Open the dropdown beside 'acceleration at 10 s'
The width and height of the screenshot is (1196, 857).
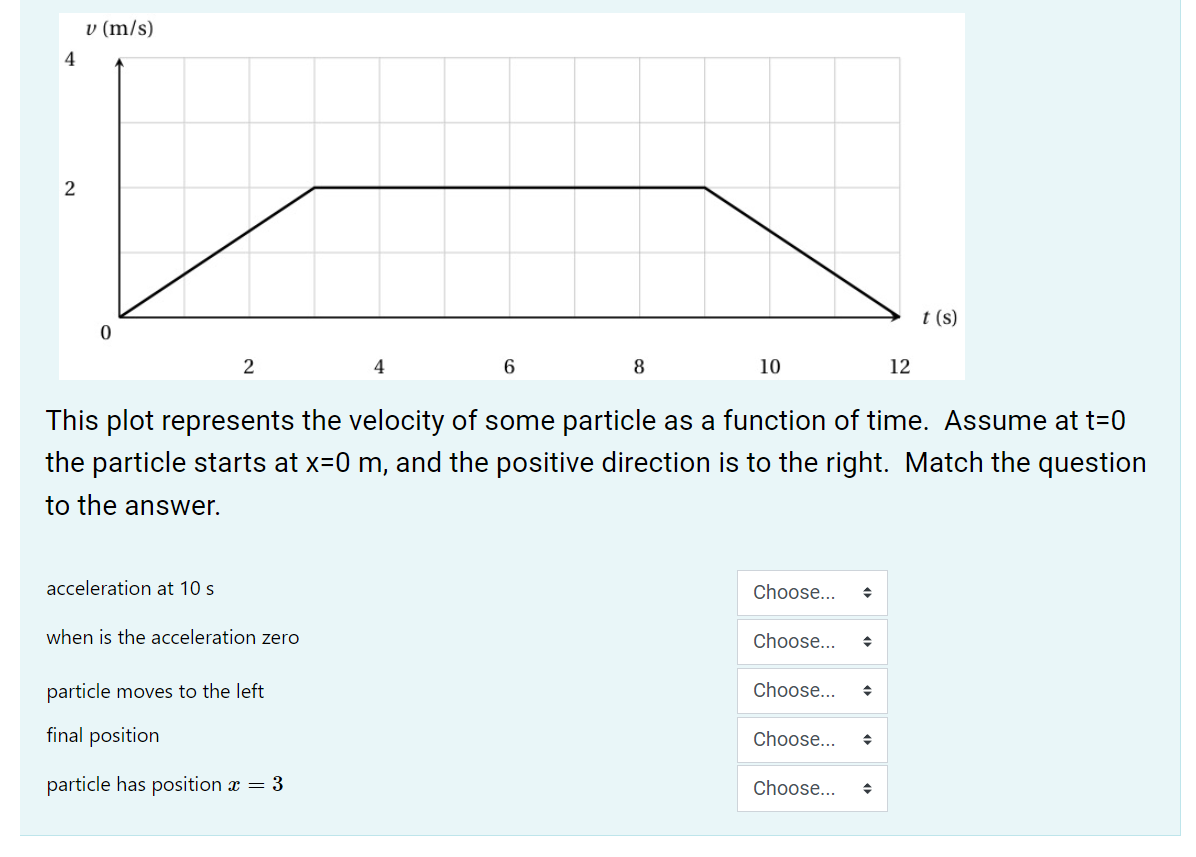pyautogui.click(x=811, y=592)
